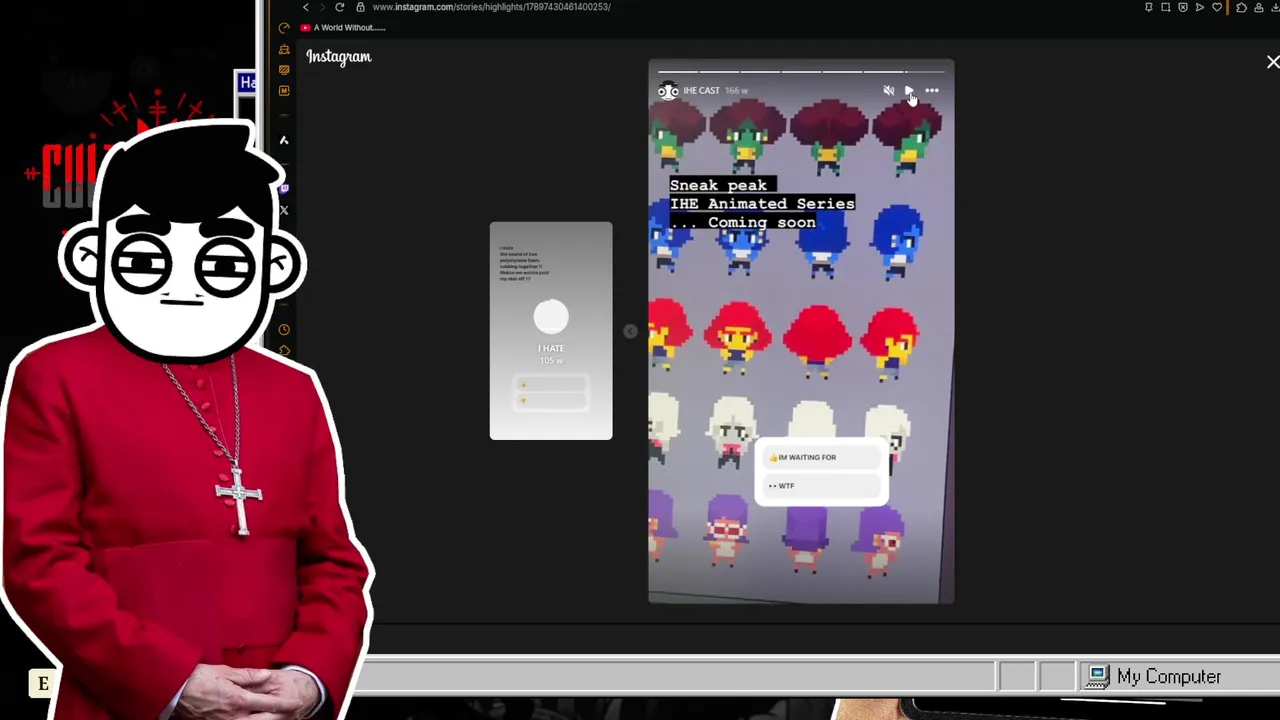The width and height of the screenshot is (1280, 720).
Task: Open the IHE CAST username link
Action: tap(701, 91)
